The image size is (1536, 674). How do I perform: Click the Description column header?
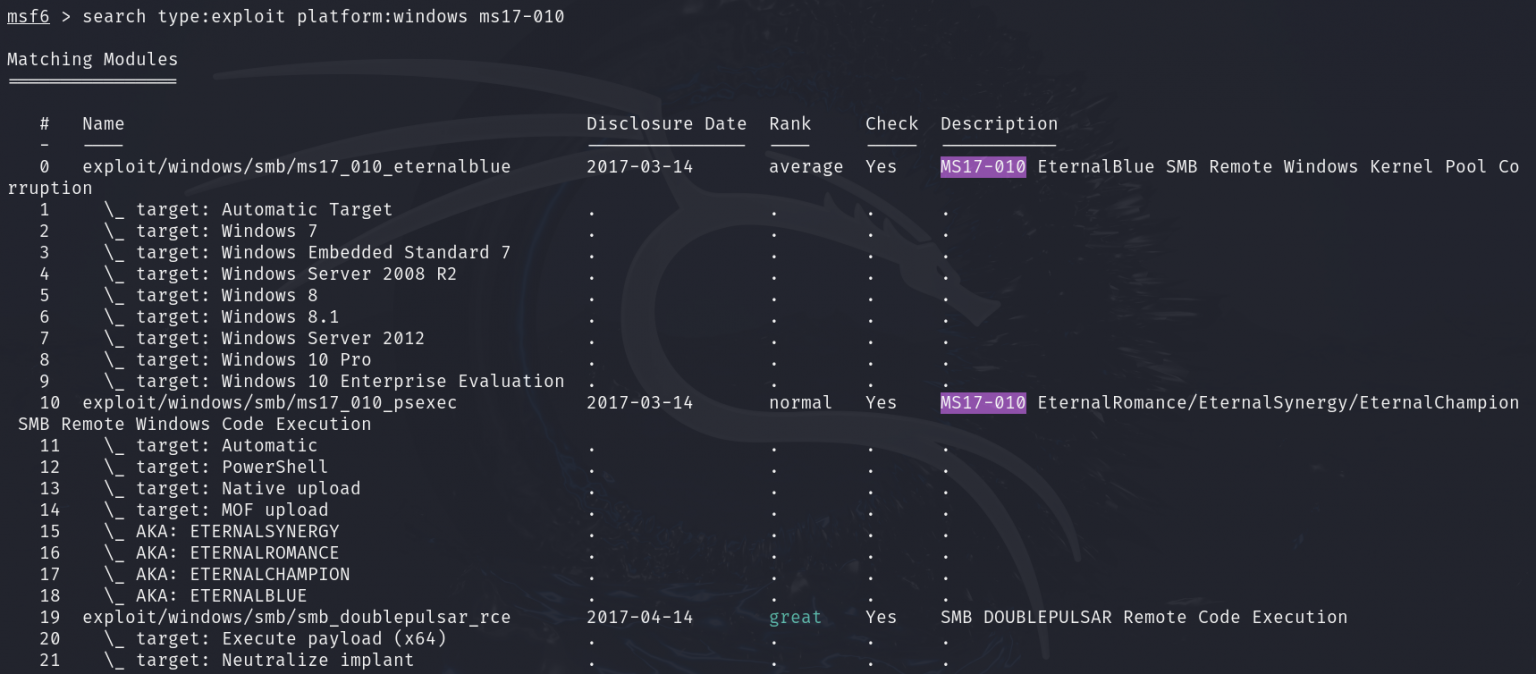pyautogui.click(x=999, y=123)
